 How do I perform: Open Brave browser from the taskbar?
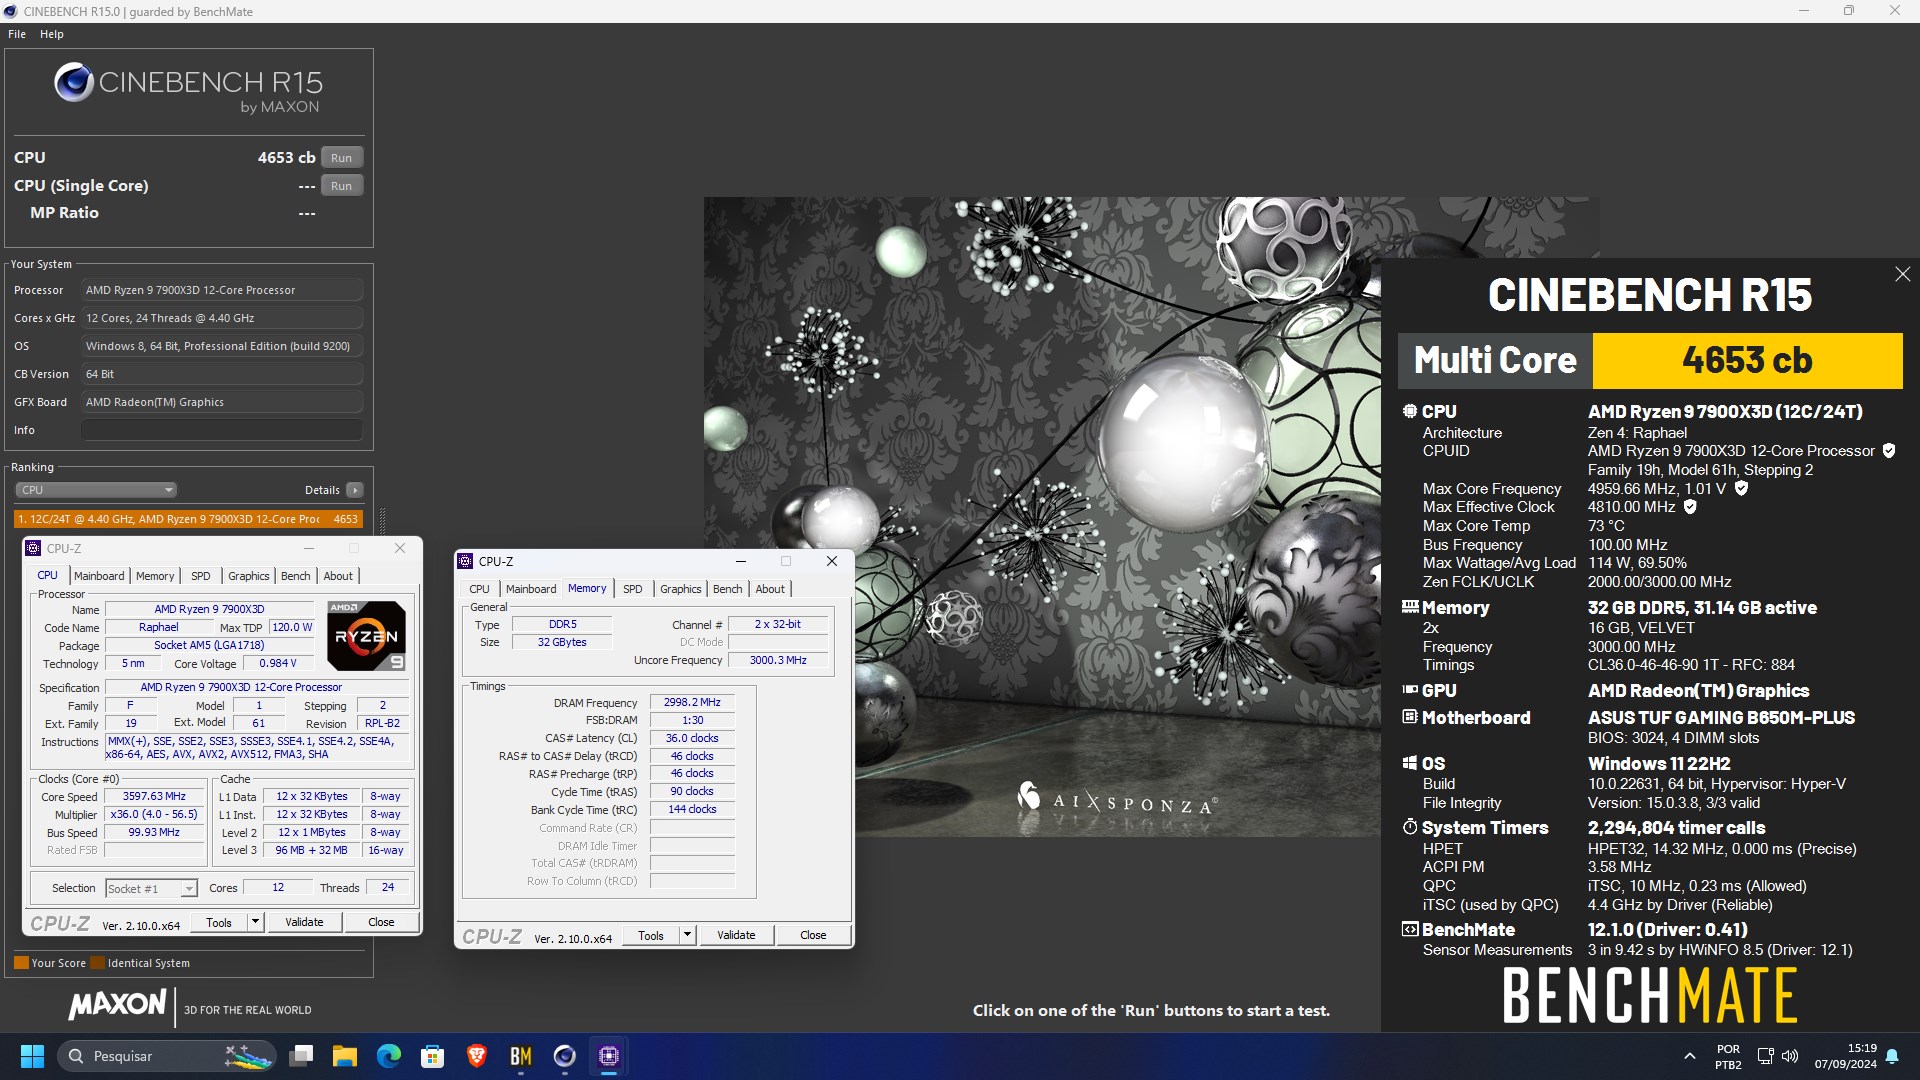click(477, 1056)
